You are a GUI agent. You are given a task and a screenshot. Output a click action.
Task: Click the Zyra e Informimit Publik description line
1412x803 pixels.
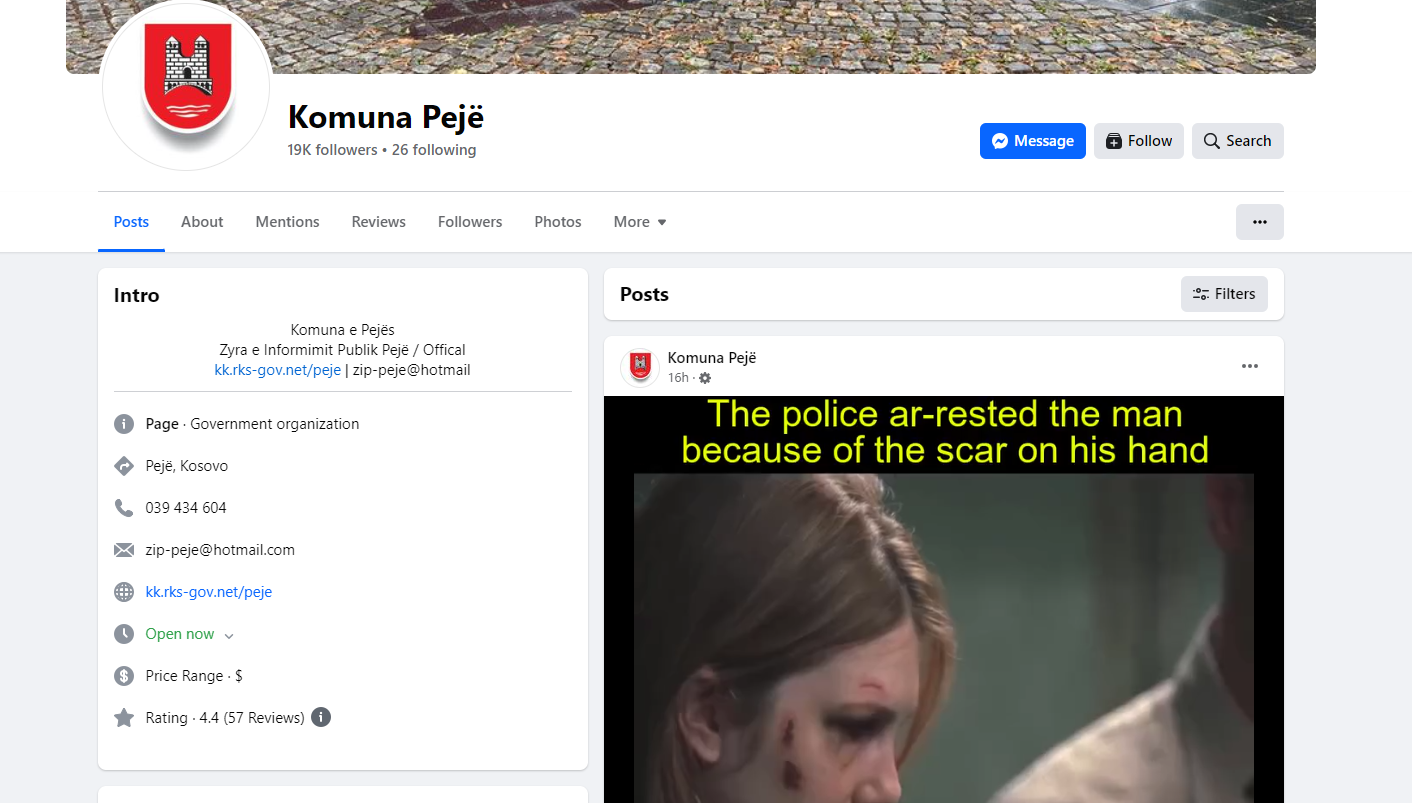pyautogui.click(x=343, y=350)
